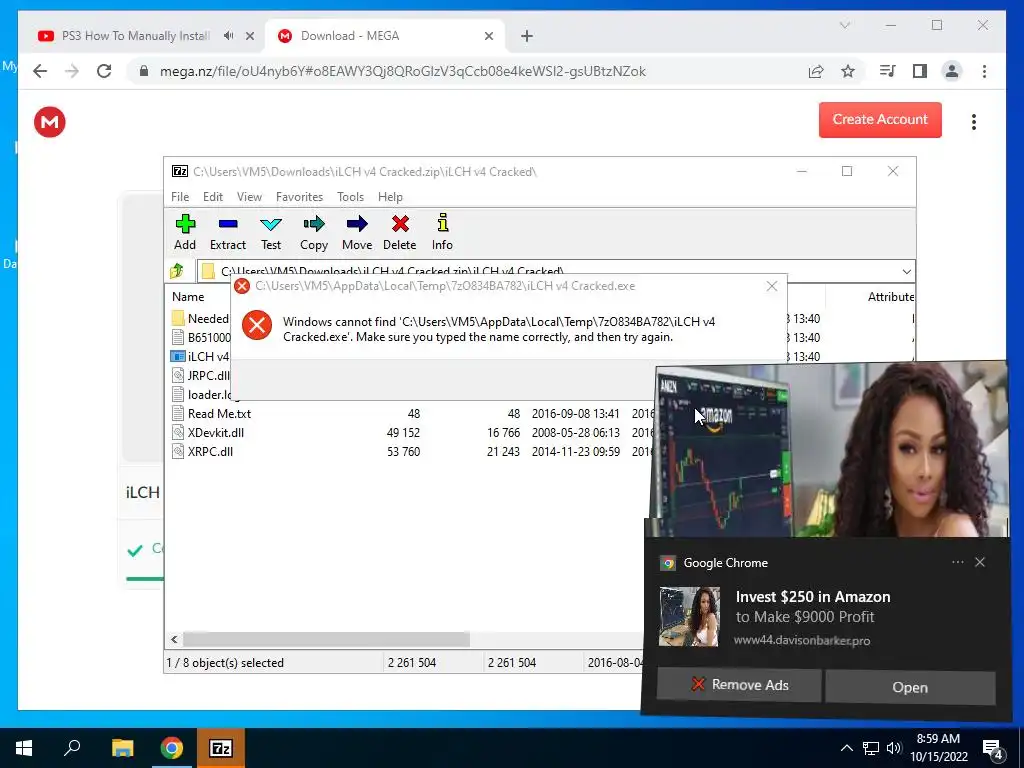Image resolution: width=1024 pixels, height=768 pixels.
Task: Click the MEGA logo icon
Action: pos(50,121)
